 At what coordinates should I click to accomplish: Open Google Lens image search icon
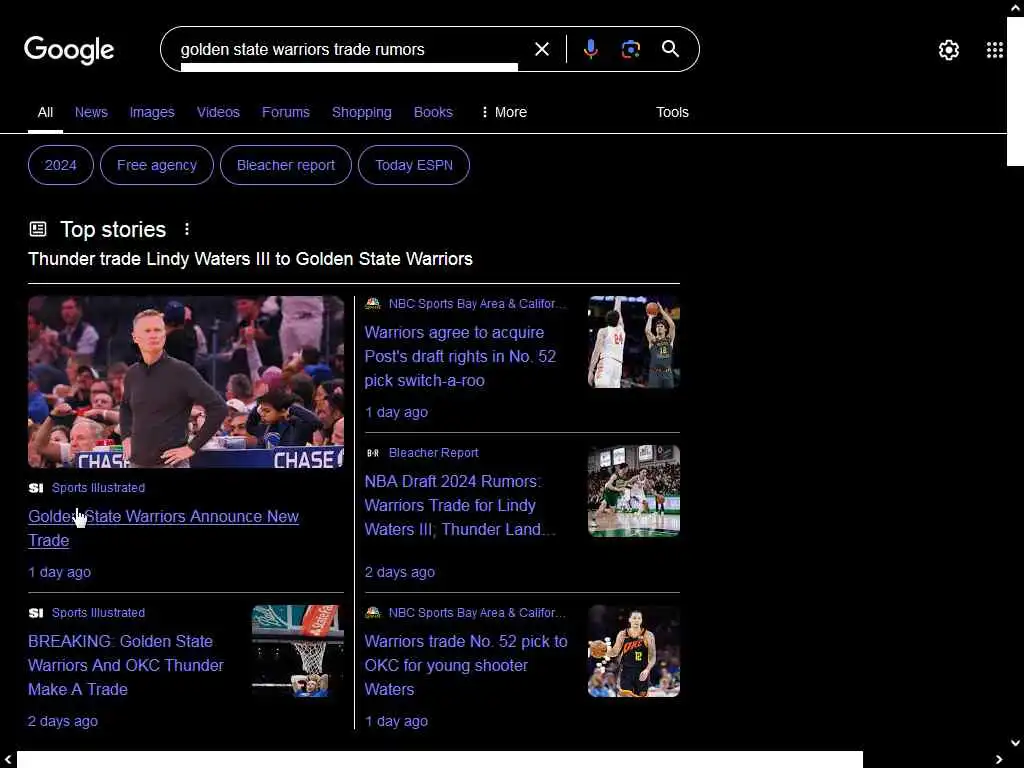coord(630,49)
